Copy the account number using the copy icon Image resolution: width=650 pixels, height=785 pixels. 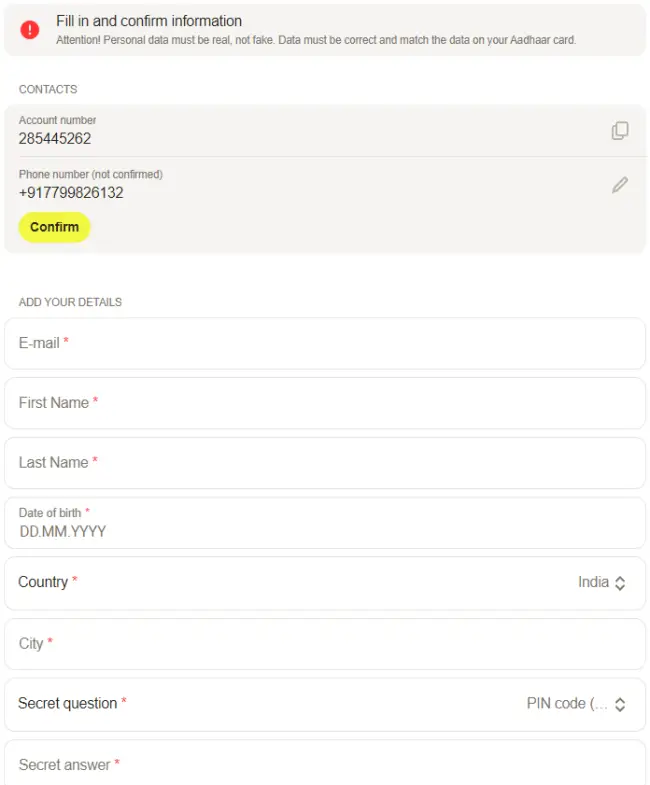pyautogui.click(x=620, y=131)
